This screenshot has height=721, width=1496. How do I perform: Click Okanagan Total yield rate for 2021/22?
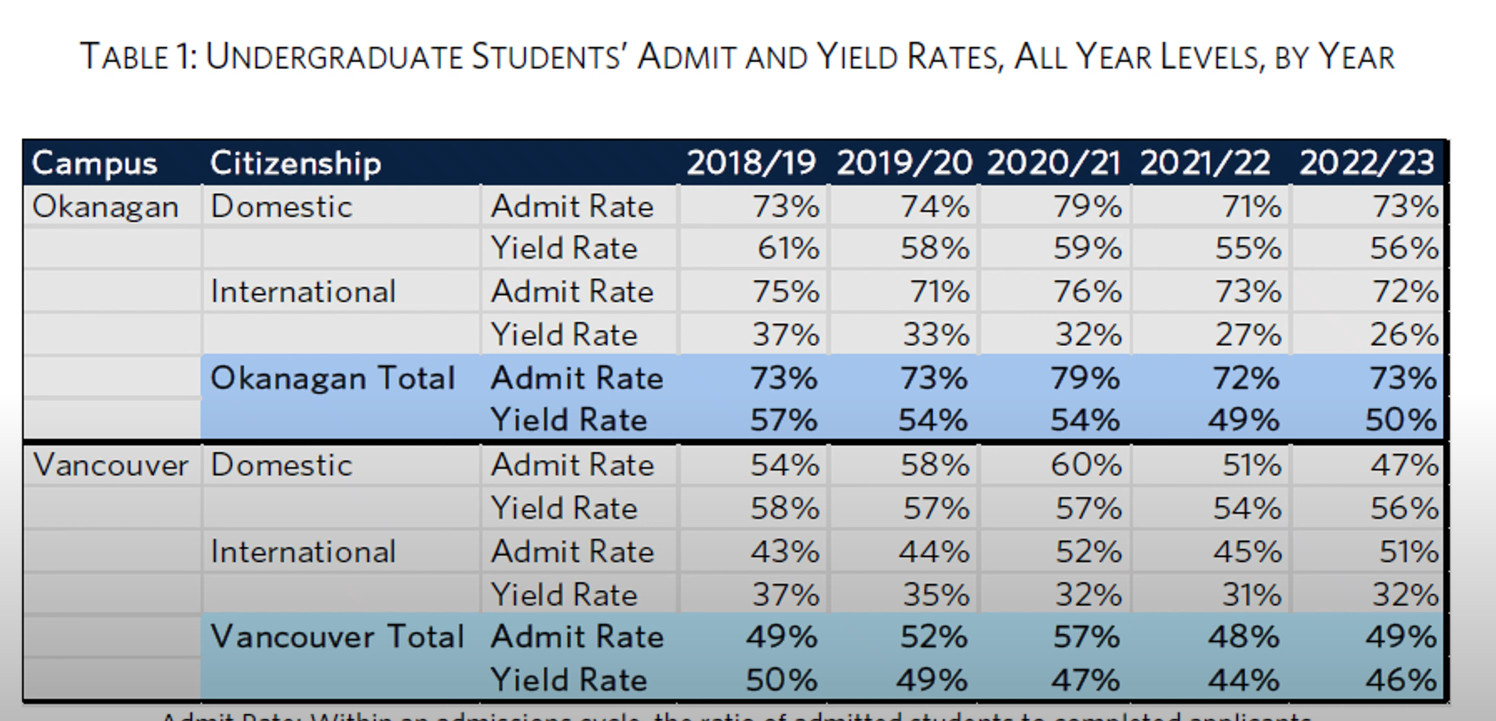1244,421
